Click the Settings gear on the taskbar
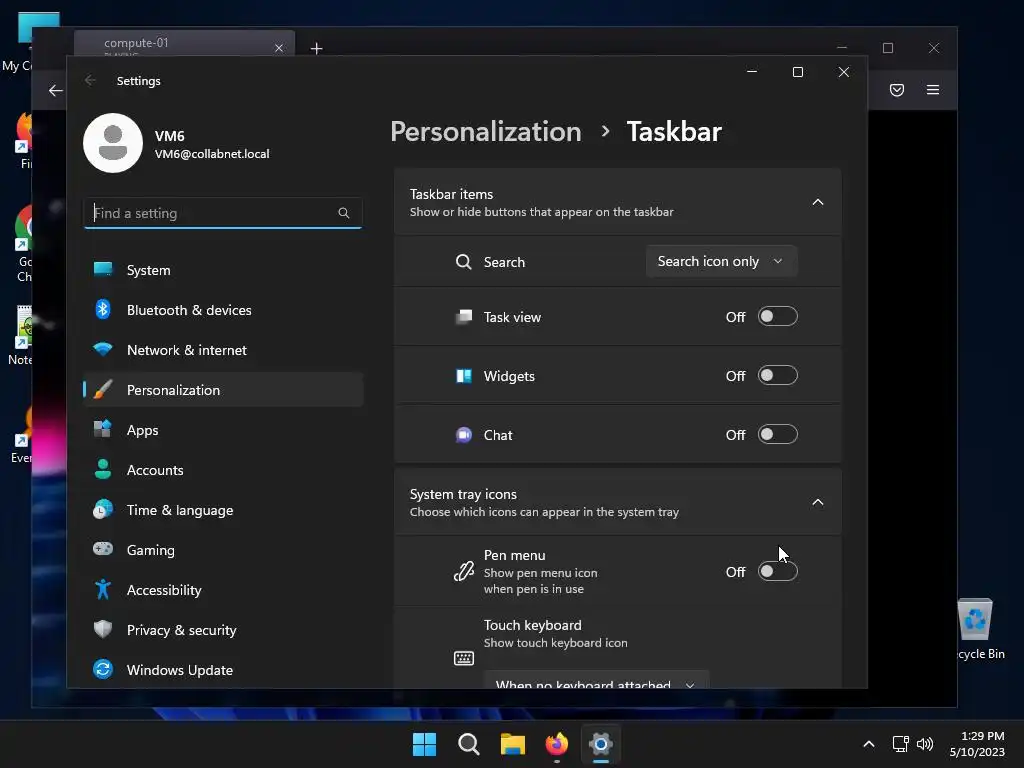 coord(601,744)
